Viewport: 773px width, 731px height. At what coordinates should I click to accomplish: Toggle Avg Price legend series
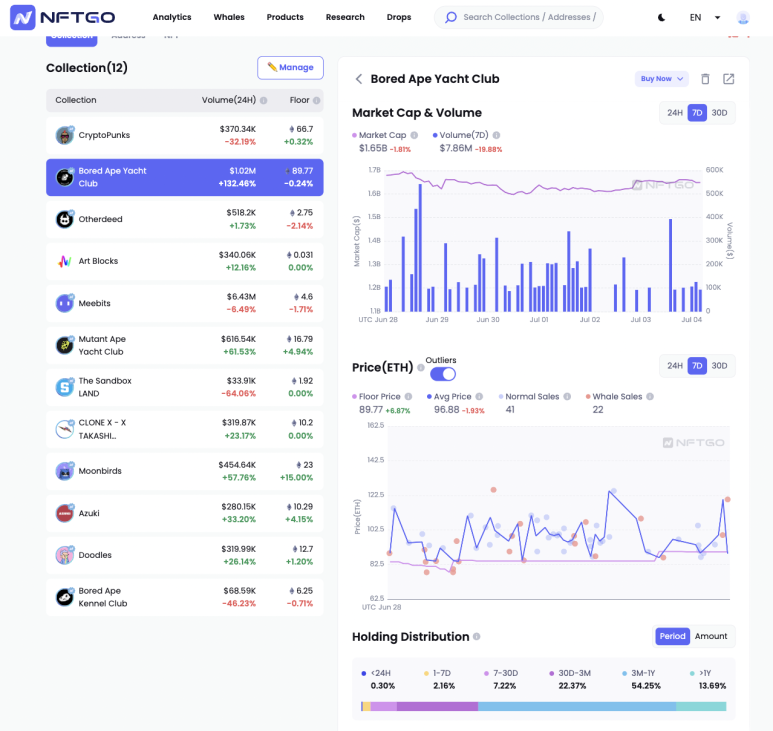(x=449, y=396)
